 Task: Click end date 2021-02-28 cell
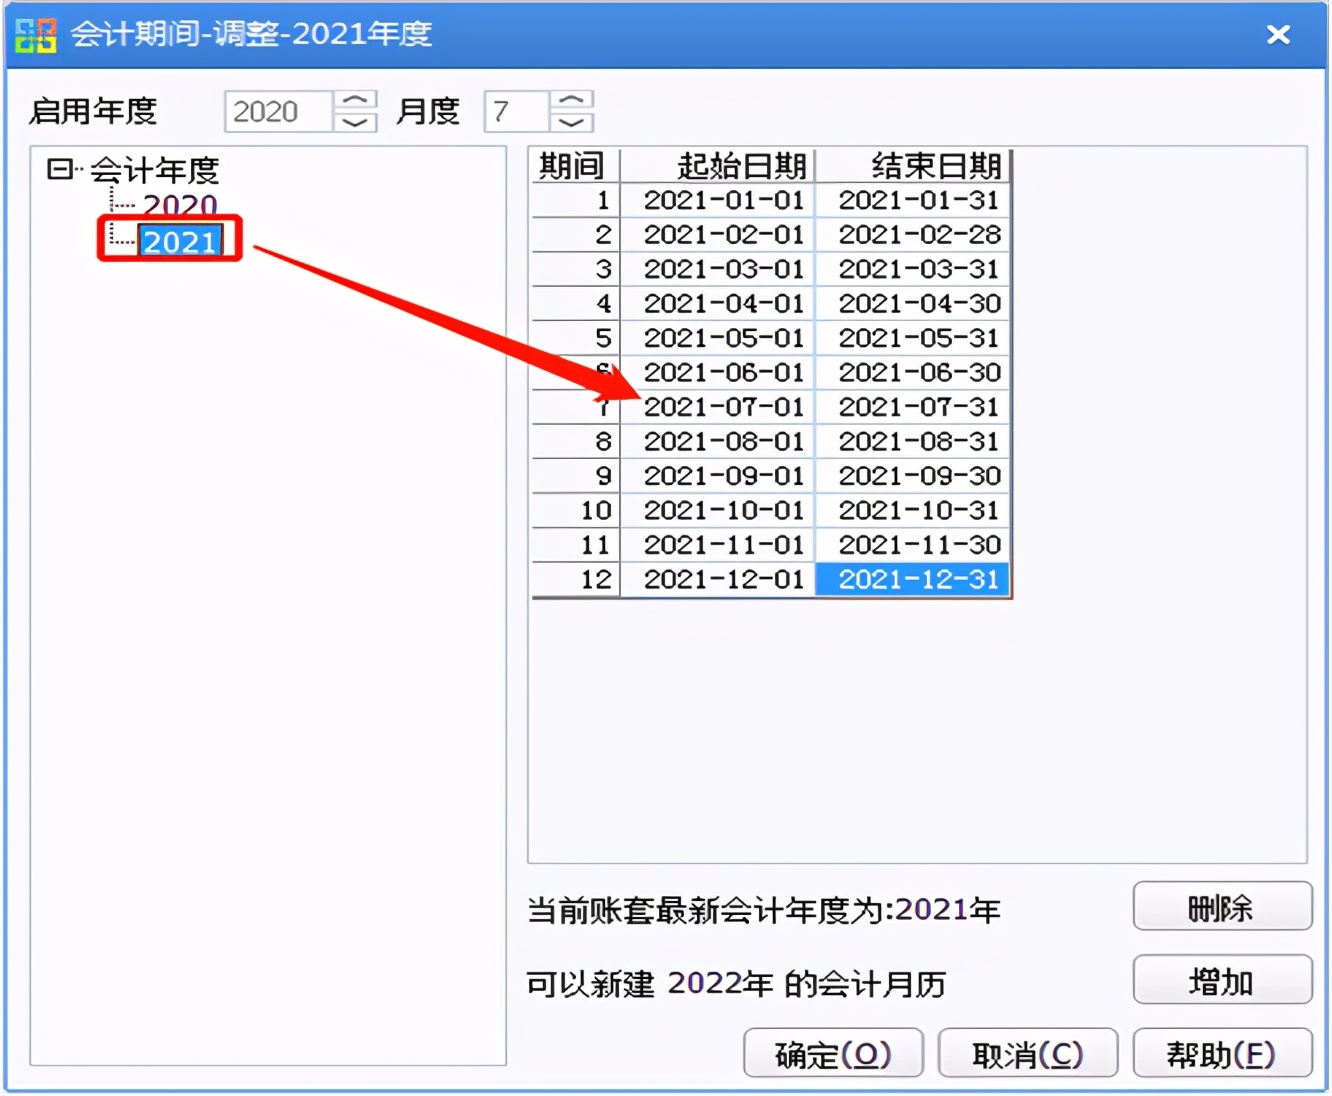coord(913,235)
